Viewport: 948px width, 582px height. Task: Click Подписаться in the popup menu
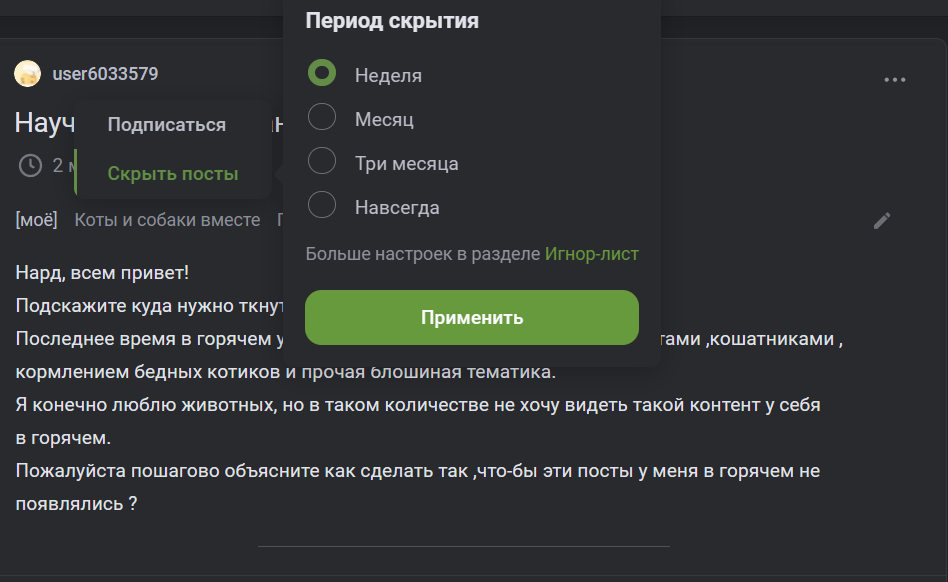[166, 125]
